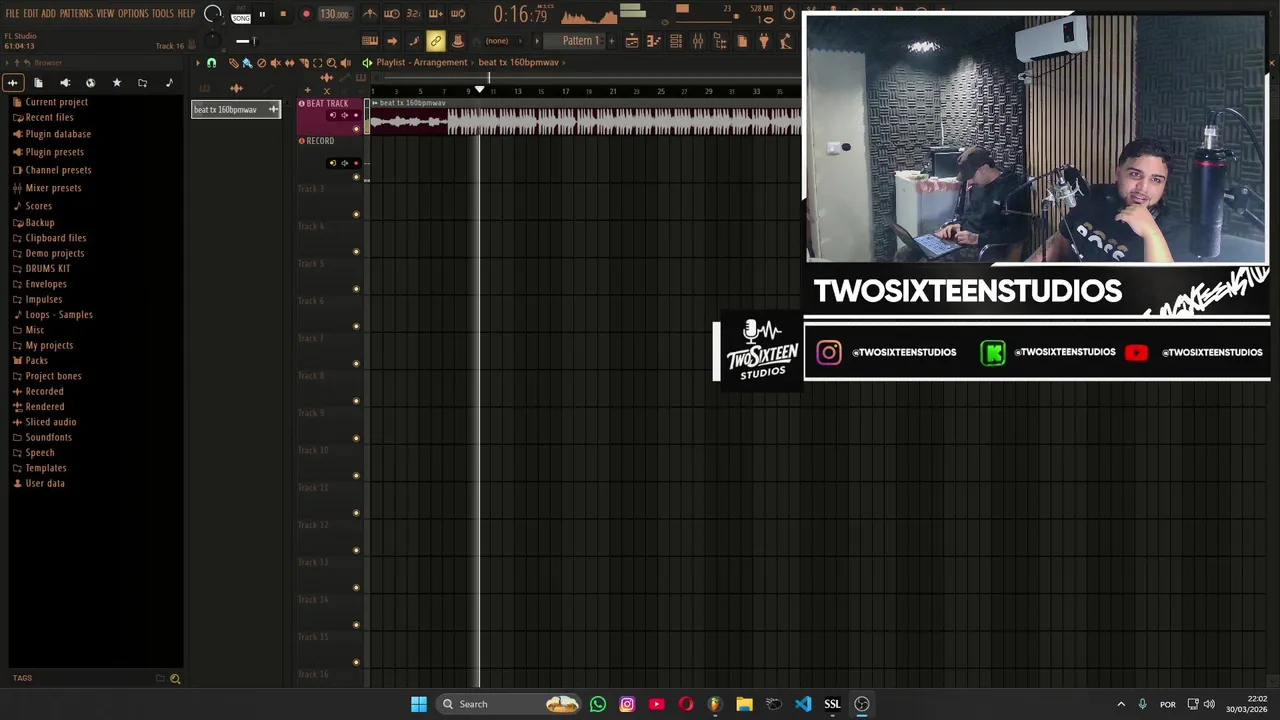Open the VIEW menu
Image resolution: width=1280 pixels, height=720 pixels.
105,13
